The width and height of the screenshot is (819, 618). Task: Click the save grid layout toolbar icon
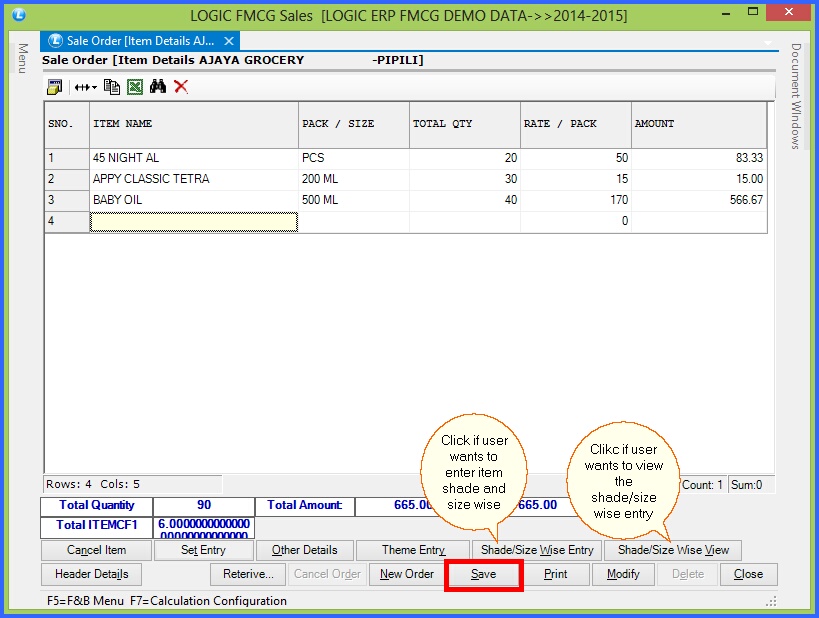(x=54, y=87)
